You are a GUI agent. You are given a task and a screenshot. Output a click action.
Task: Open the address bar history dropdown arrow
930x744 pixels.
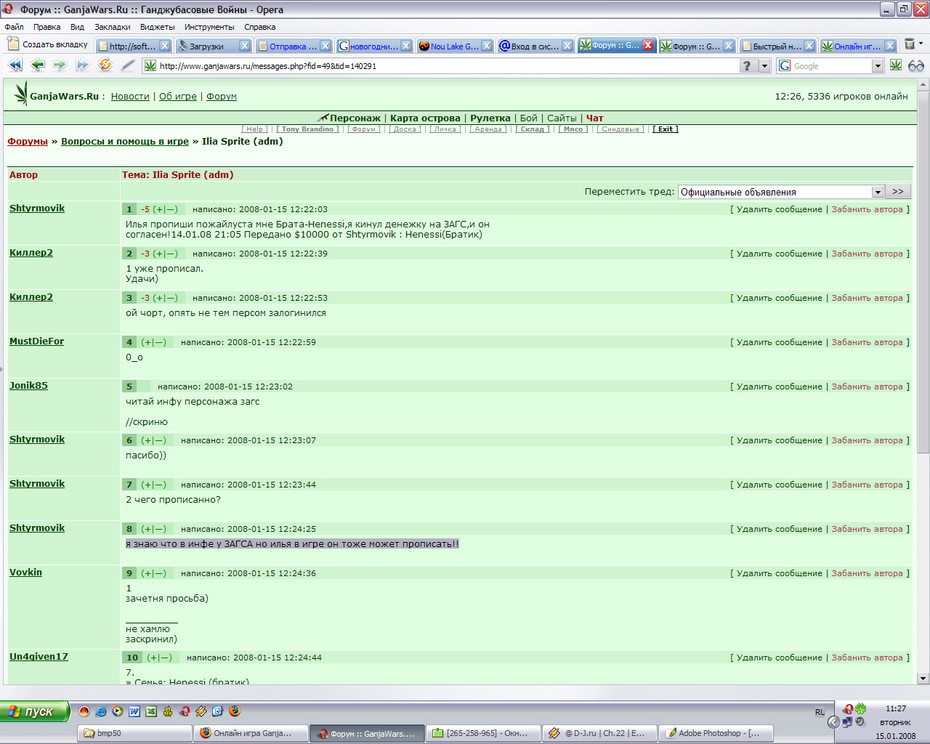[765, 66]
